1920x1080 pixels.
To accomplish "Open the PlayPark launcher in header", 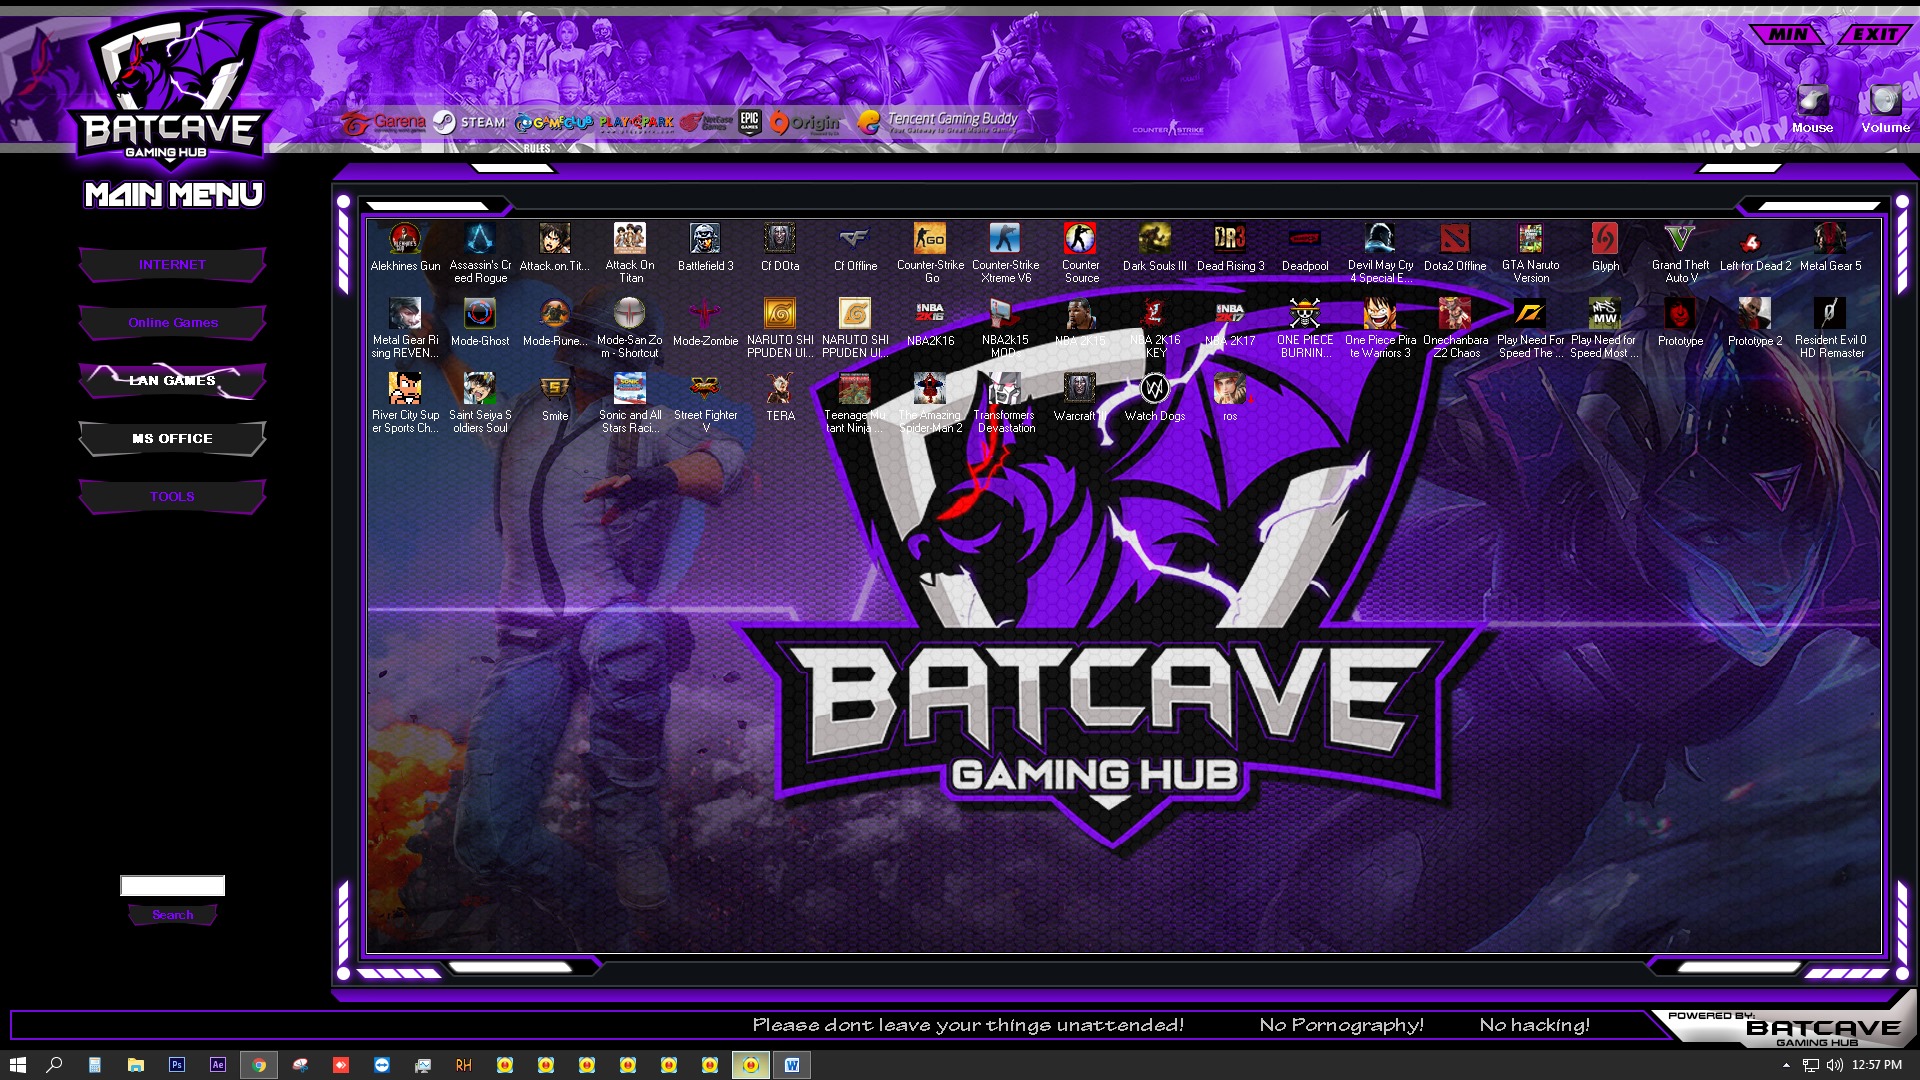I will (x=636, y=123).
